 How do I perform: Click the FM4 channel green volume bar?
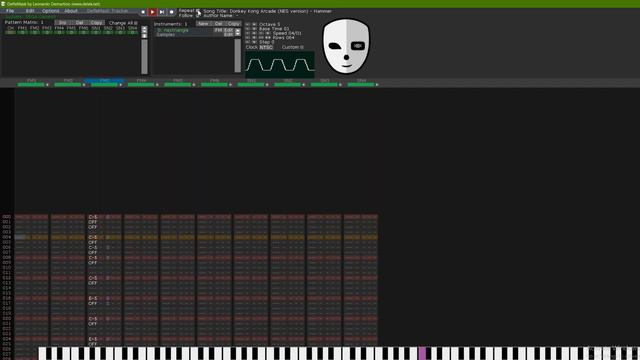click(141, 85)
